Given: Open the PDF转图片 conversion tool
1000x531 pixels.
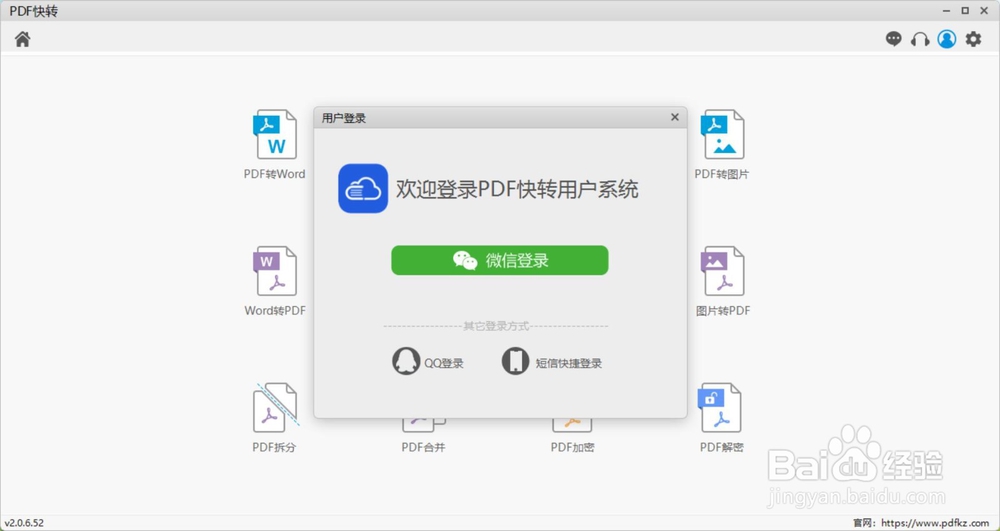Looking at the screenshot, I should pyautogui.click(x=722, y=145).
